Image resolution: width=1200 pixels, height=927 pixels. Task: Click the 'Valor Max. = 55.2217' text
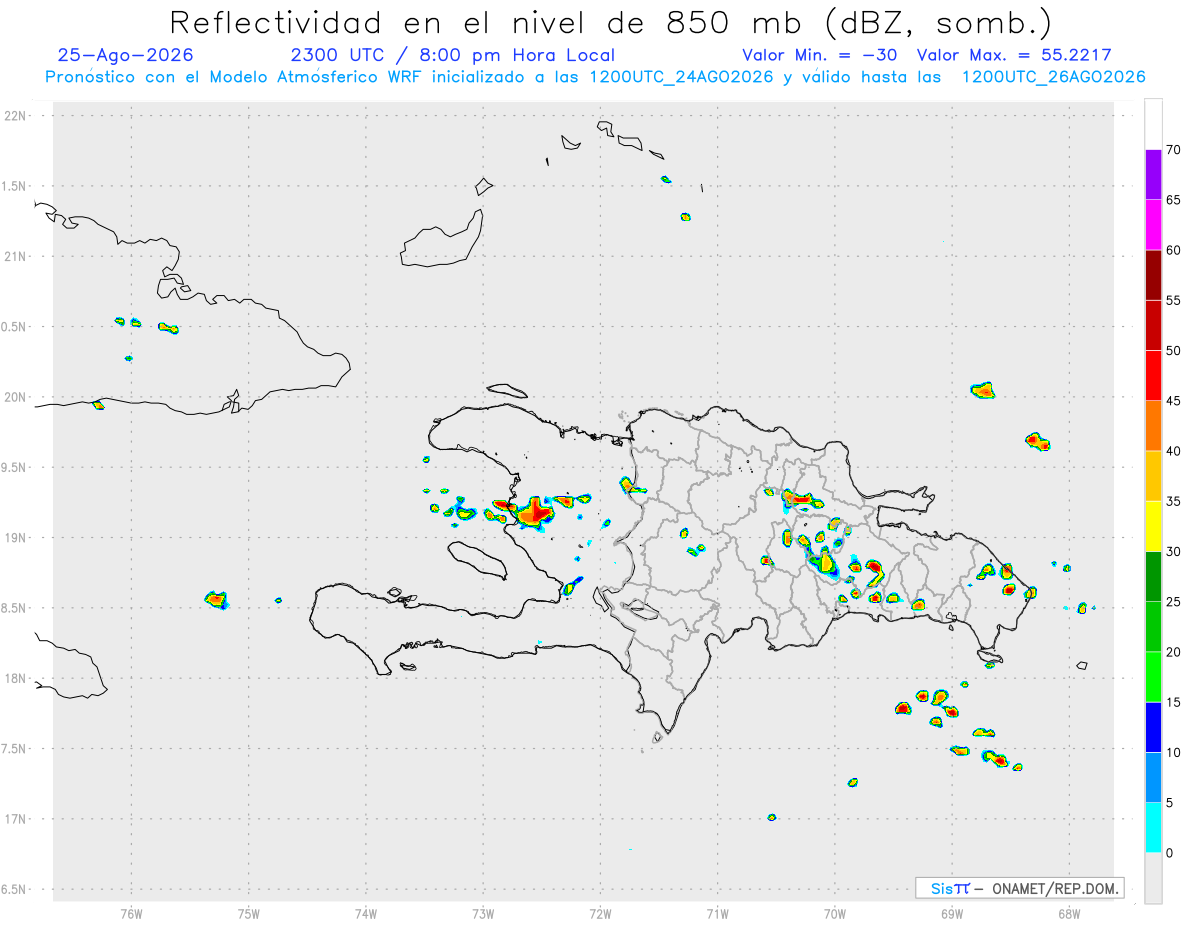point(1014,55)
